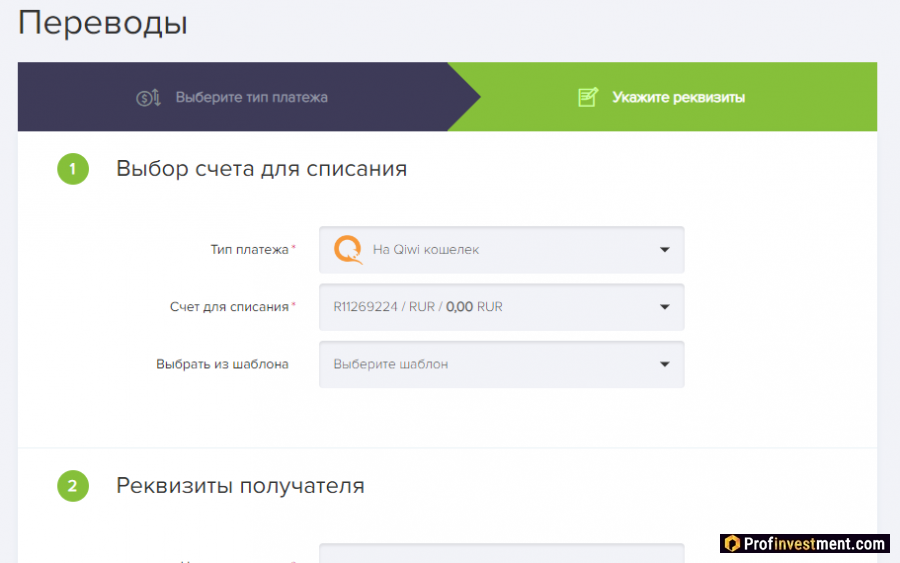Screen dimensions: 900x563
Task: Click the edit requisites note icon
Action: [x=588, y=97]
